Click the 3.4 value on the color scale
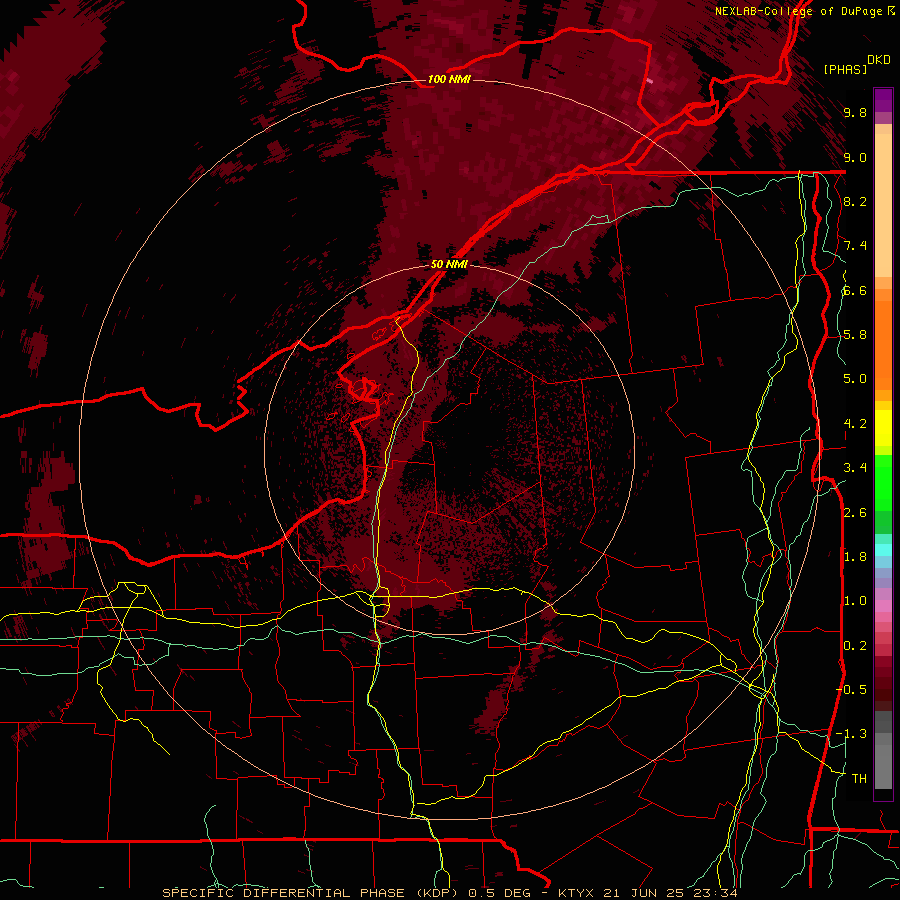 coord(855,468)
